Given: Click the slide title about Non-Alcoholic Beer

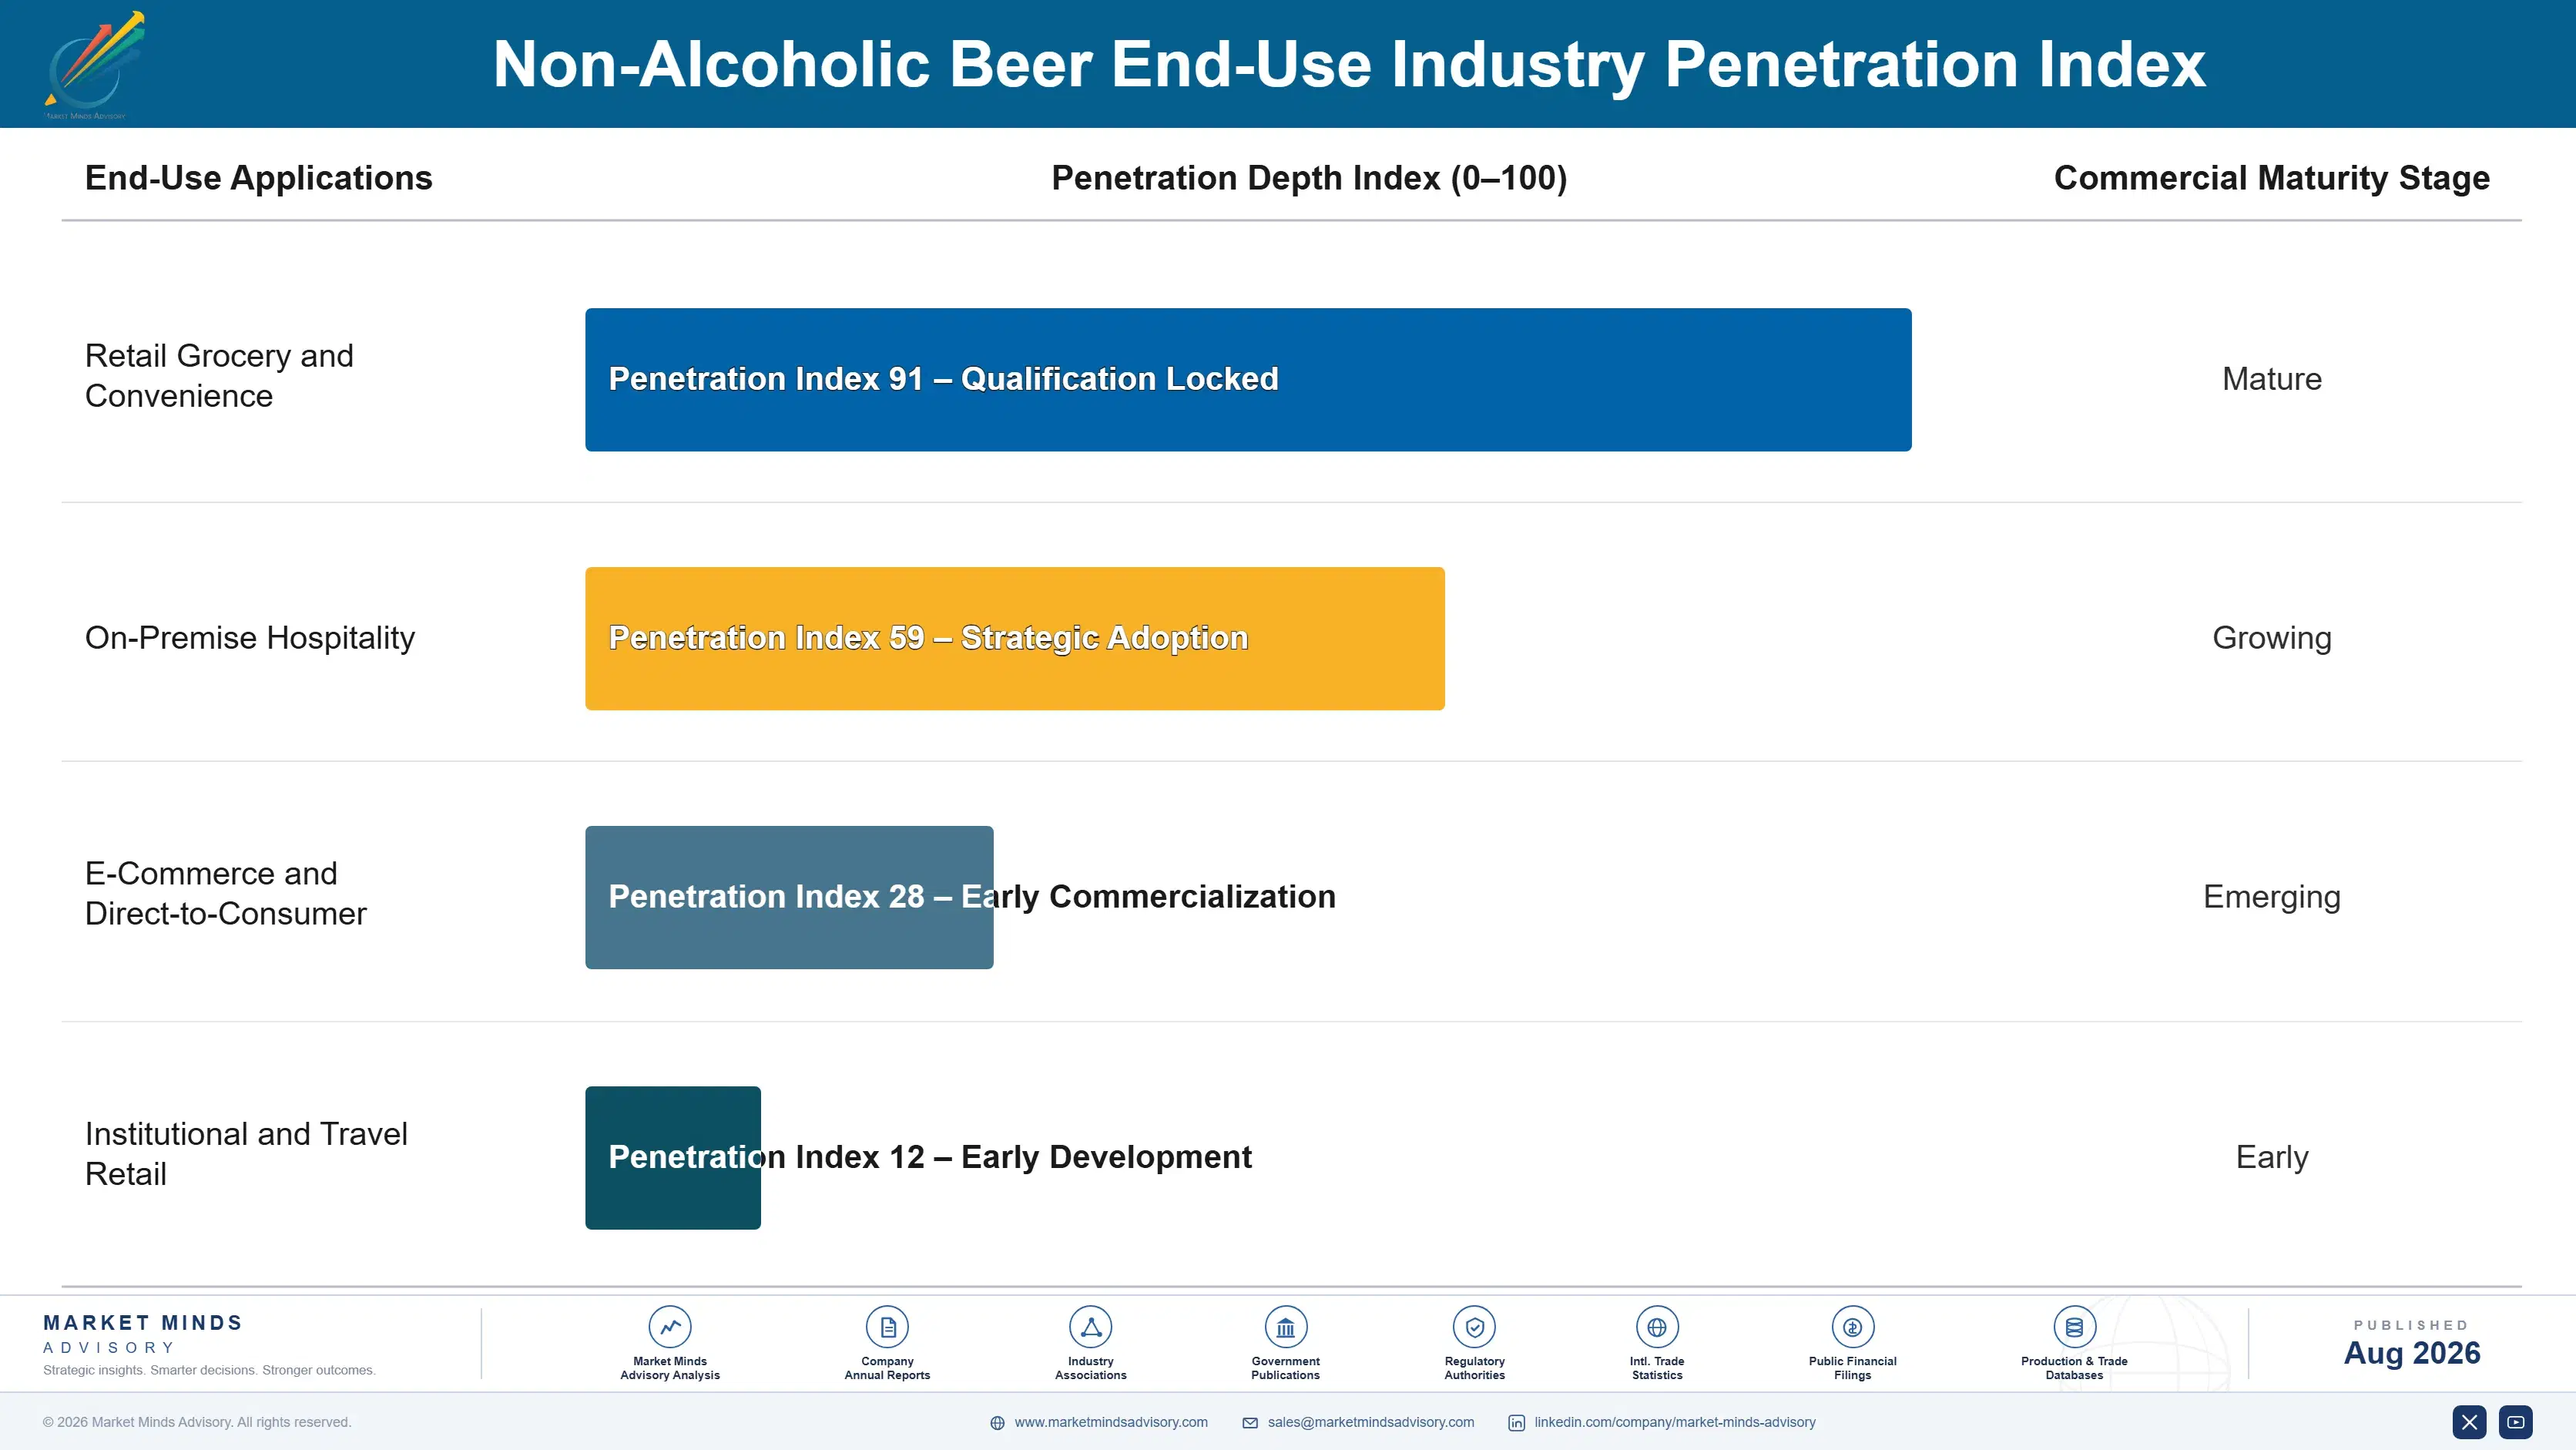Looking at the screenshot, I should (x=1349, y=65).
